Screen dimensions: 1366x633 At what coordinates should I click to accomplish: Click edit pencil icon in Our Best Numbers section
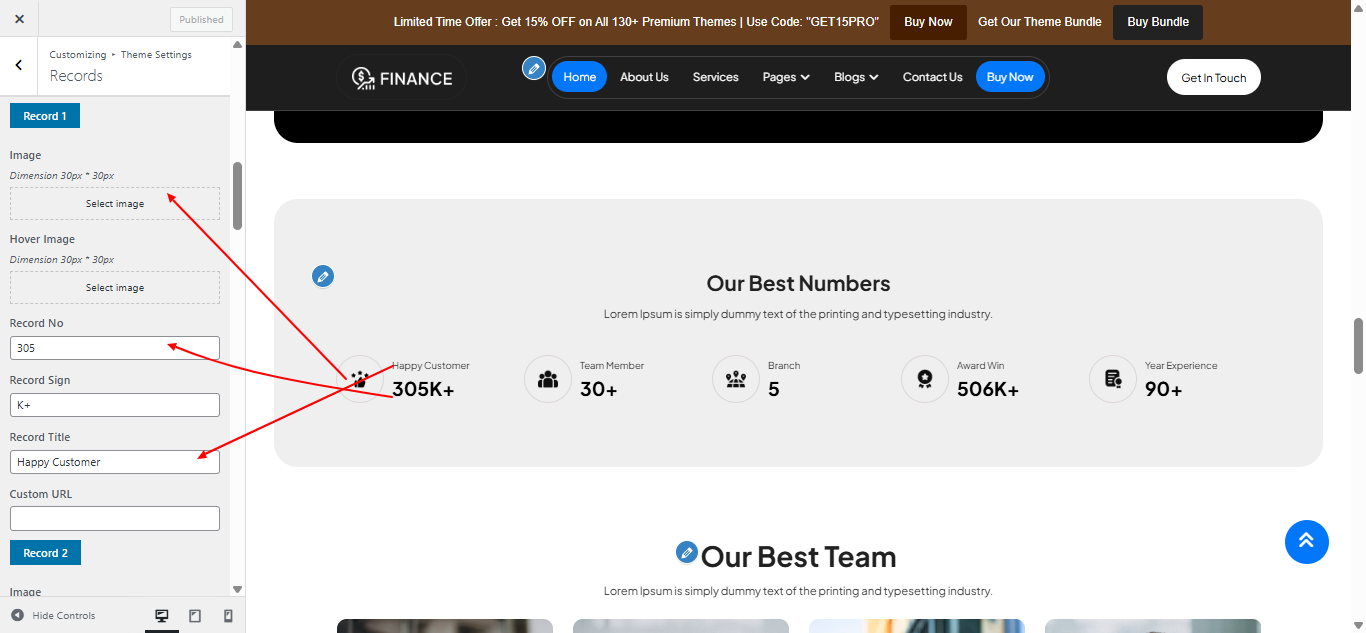(x=322, y=276)
